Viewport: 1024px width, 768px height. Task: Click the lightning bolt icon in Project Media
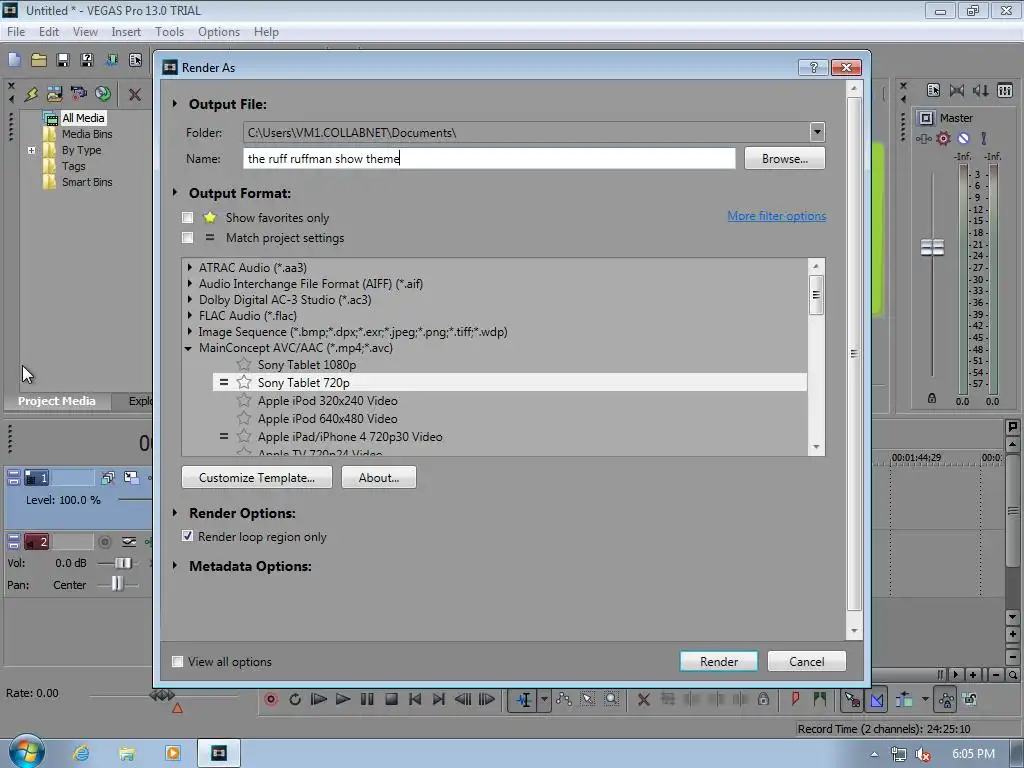click(31, 94)
